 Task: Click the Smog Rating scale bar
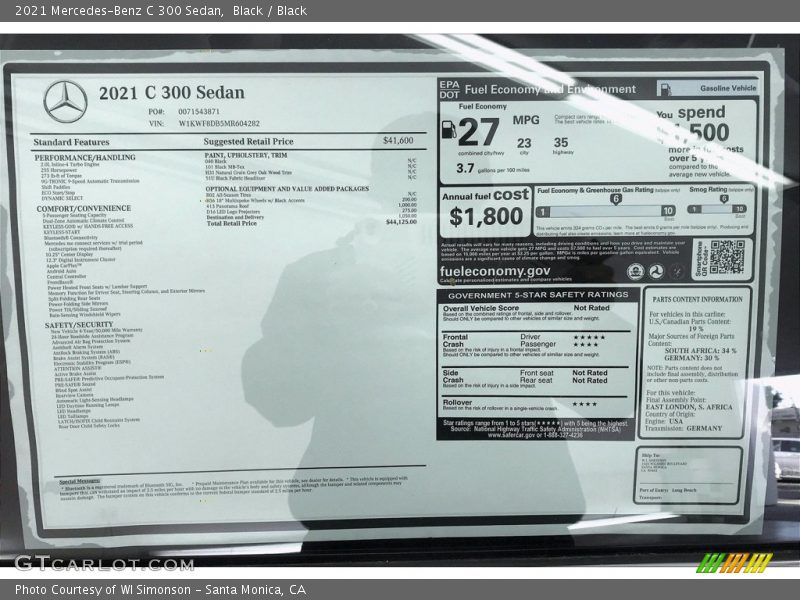(x=717, y=209)
